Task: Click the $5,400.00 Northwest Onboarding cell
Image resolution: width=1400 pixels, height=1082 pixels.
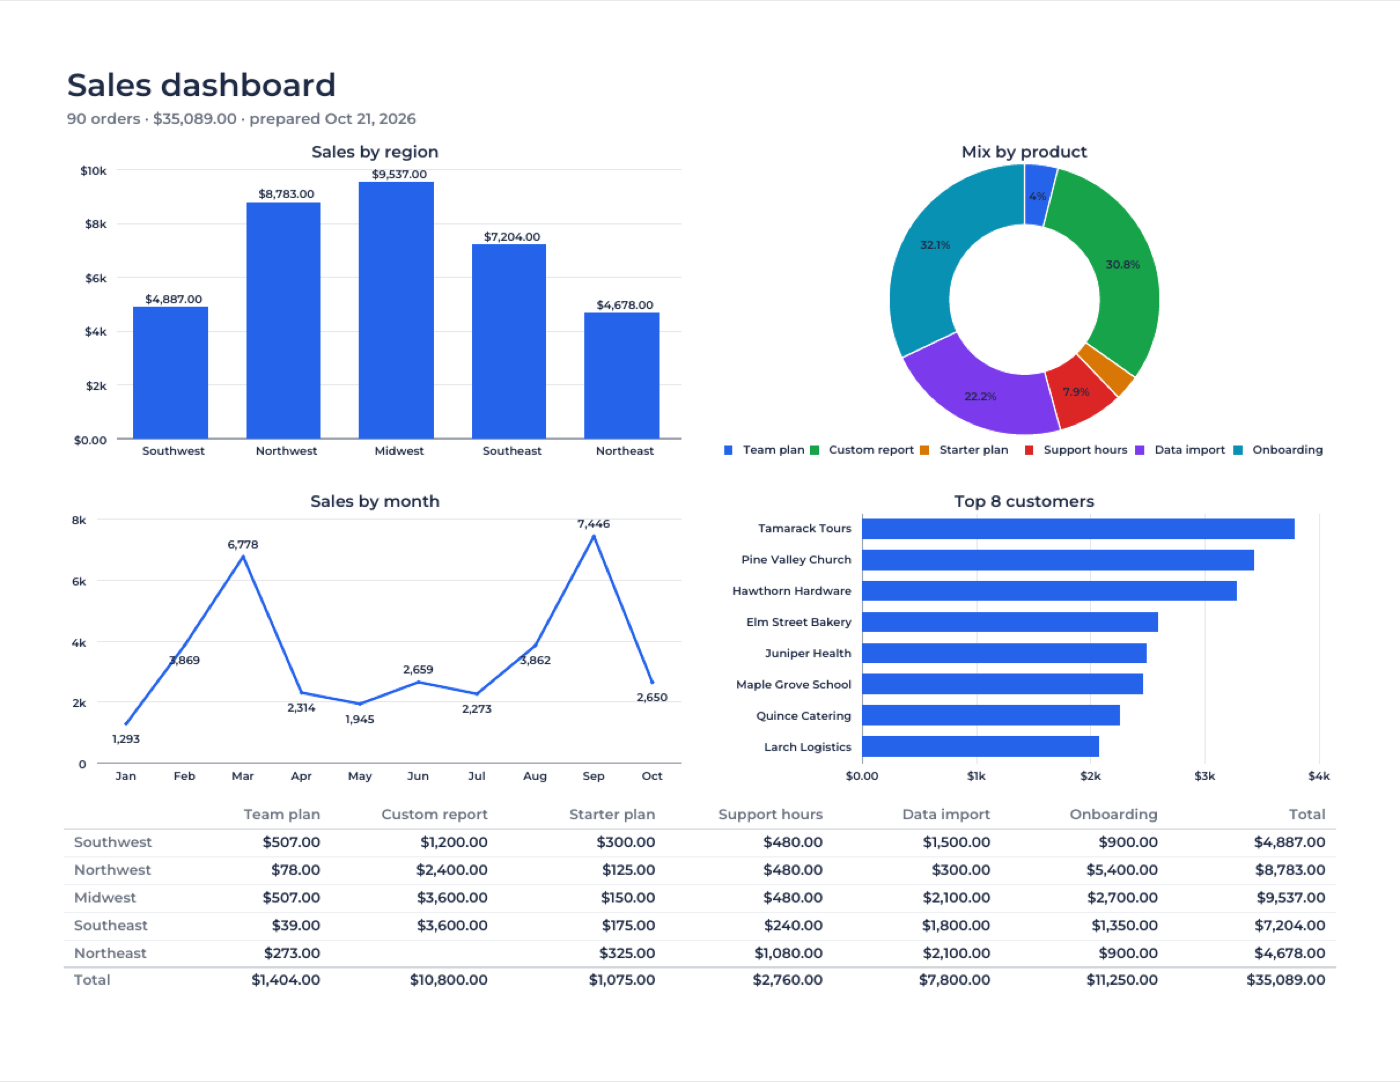Action: (1122, 870)
